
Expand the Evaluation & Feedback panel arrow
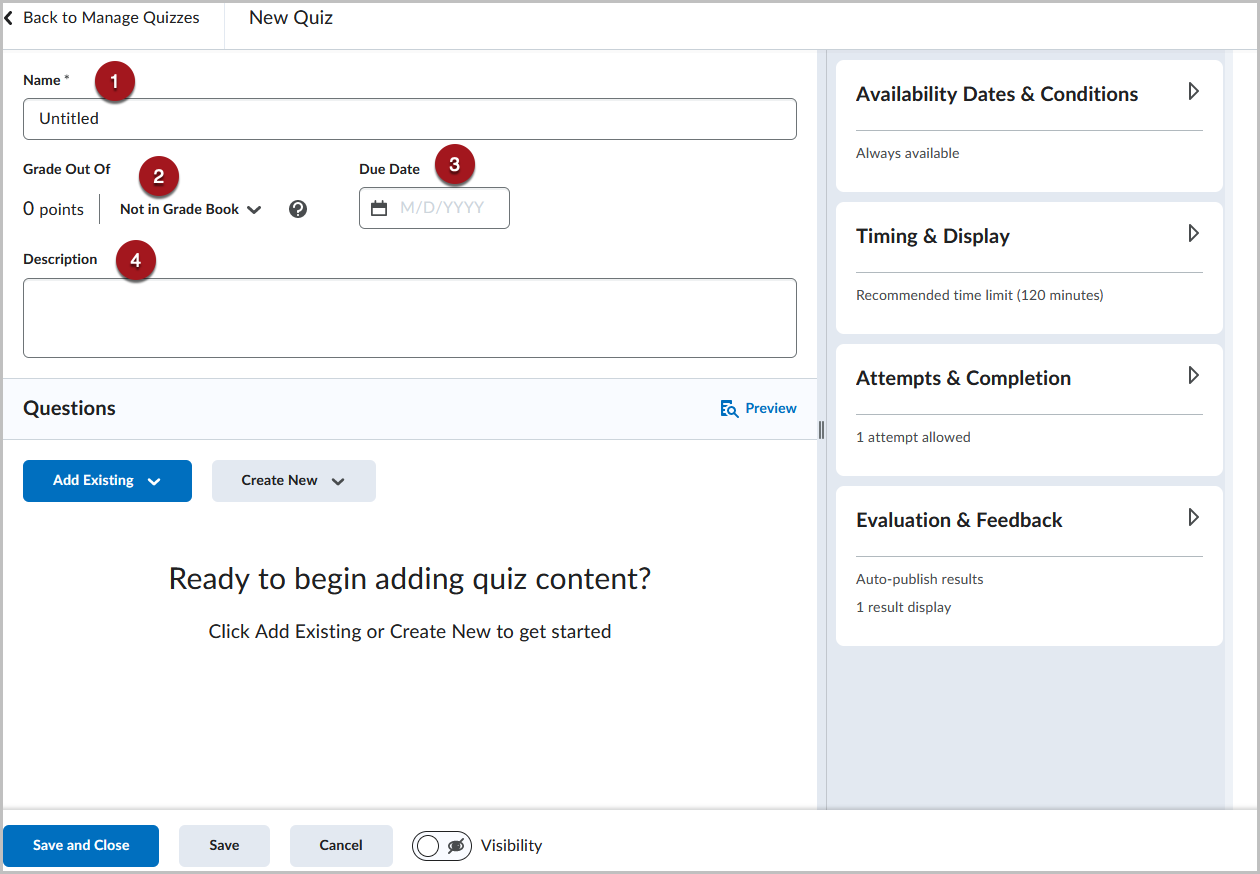tap(1193, 517)
